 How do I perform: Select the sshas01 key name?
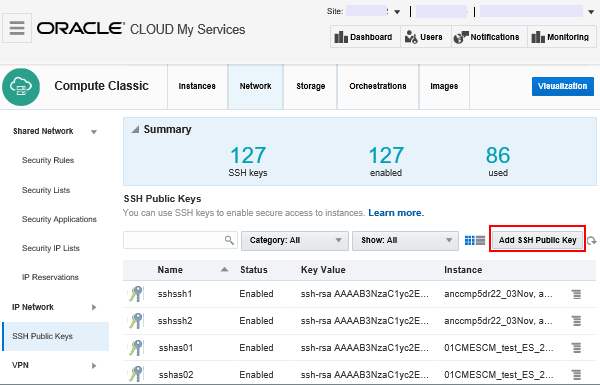click(176, 348)
